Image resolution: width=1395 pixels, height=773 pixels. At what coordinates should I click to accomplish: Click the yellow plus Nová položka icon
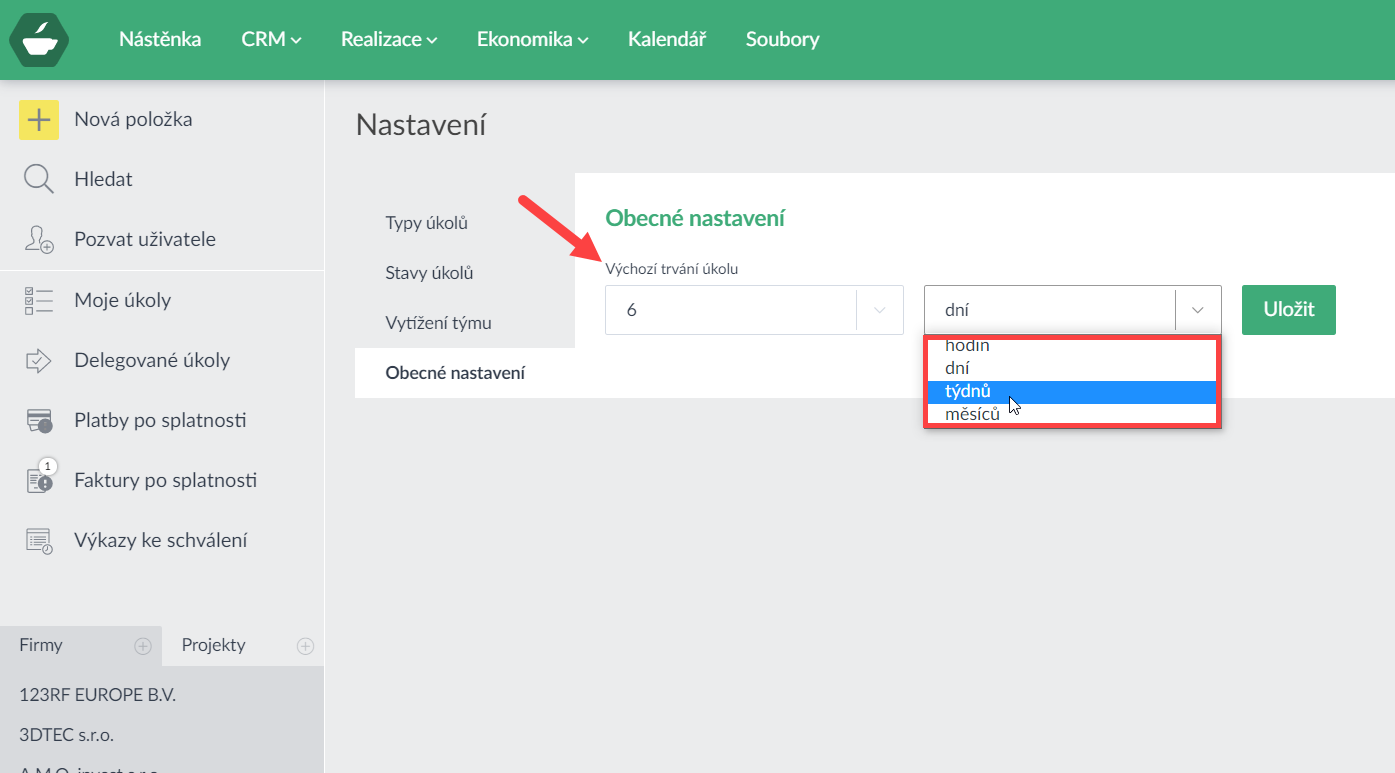tap(39, 120)
